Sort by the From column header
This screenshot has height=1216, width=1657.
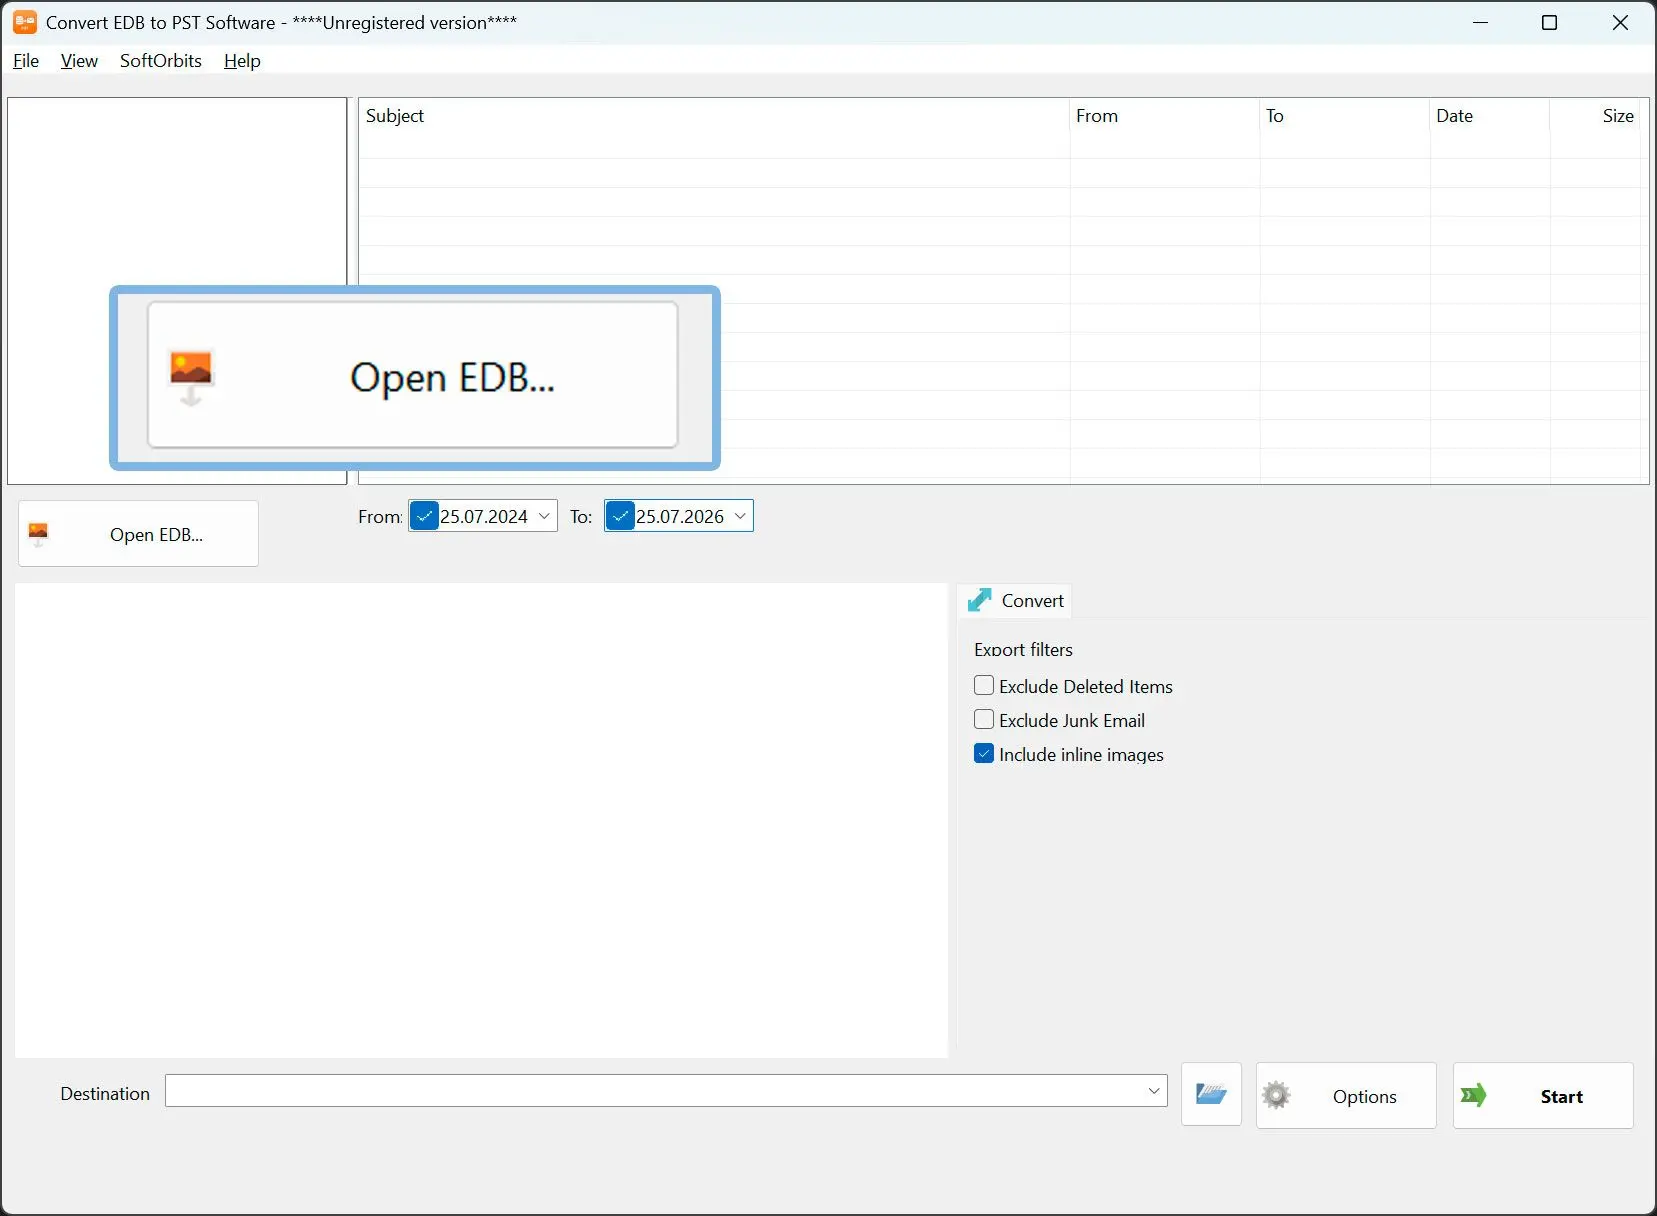click(1164, 116)
